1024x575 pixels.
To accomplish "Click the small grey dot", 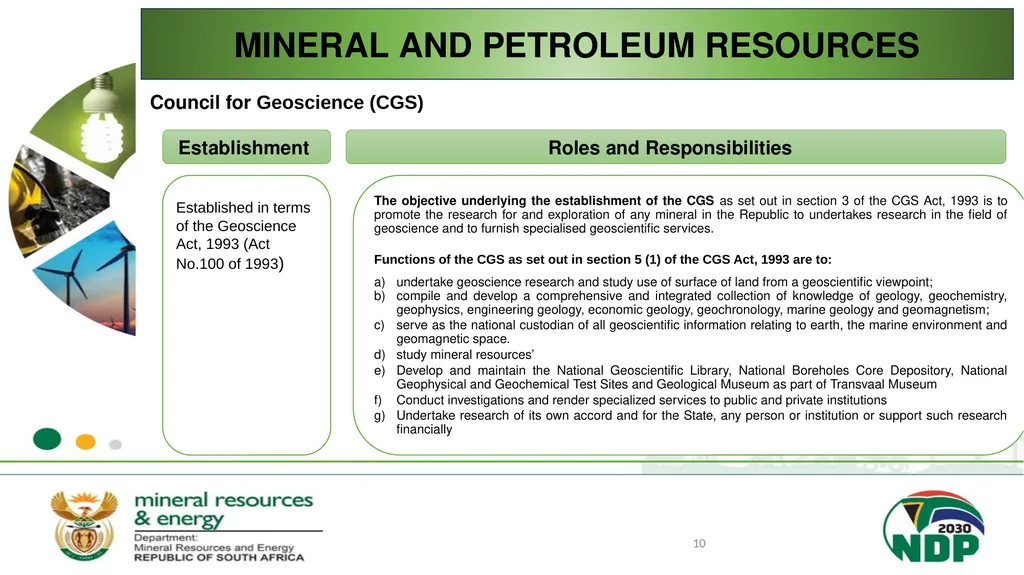I will click(116, 445).
